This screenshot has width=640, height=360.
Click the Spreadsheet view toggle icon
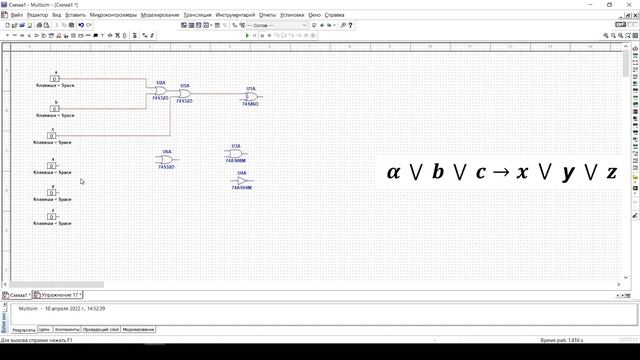[x=191, y=25]
